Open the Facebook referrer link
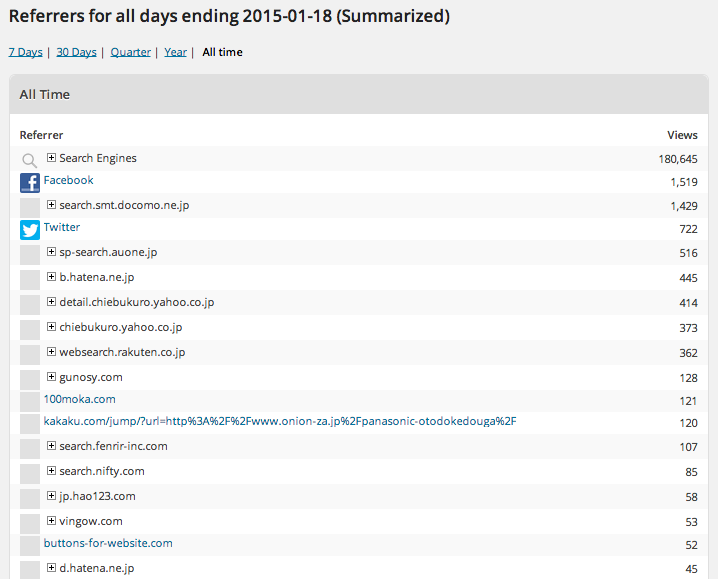Screen dimensions: 718x579 pos(68,180)
